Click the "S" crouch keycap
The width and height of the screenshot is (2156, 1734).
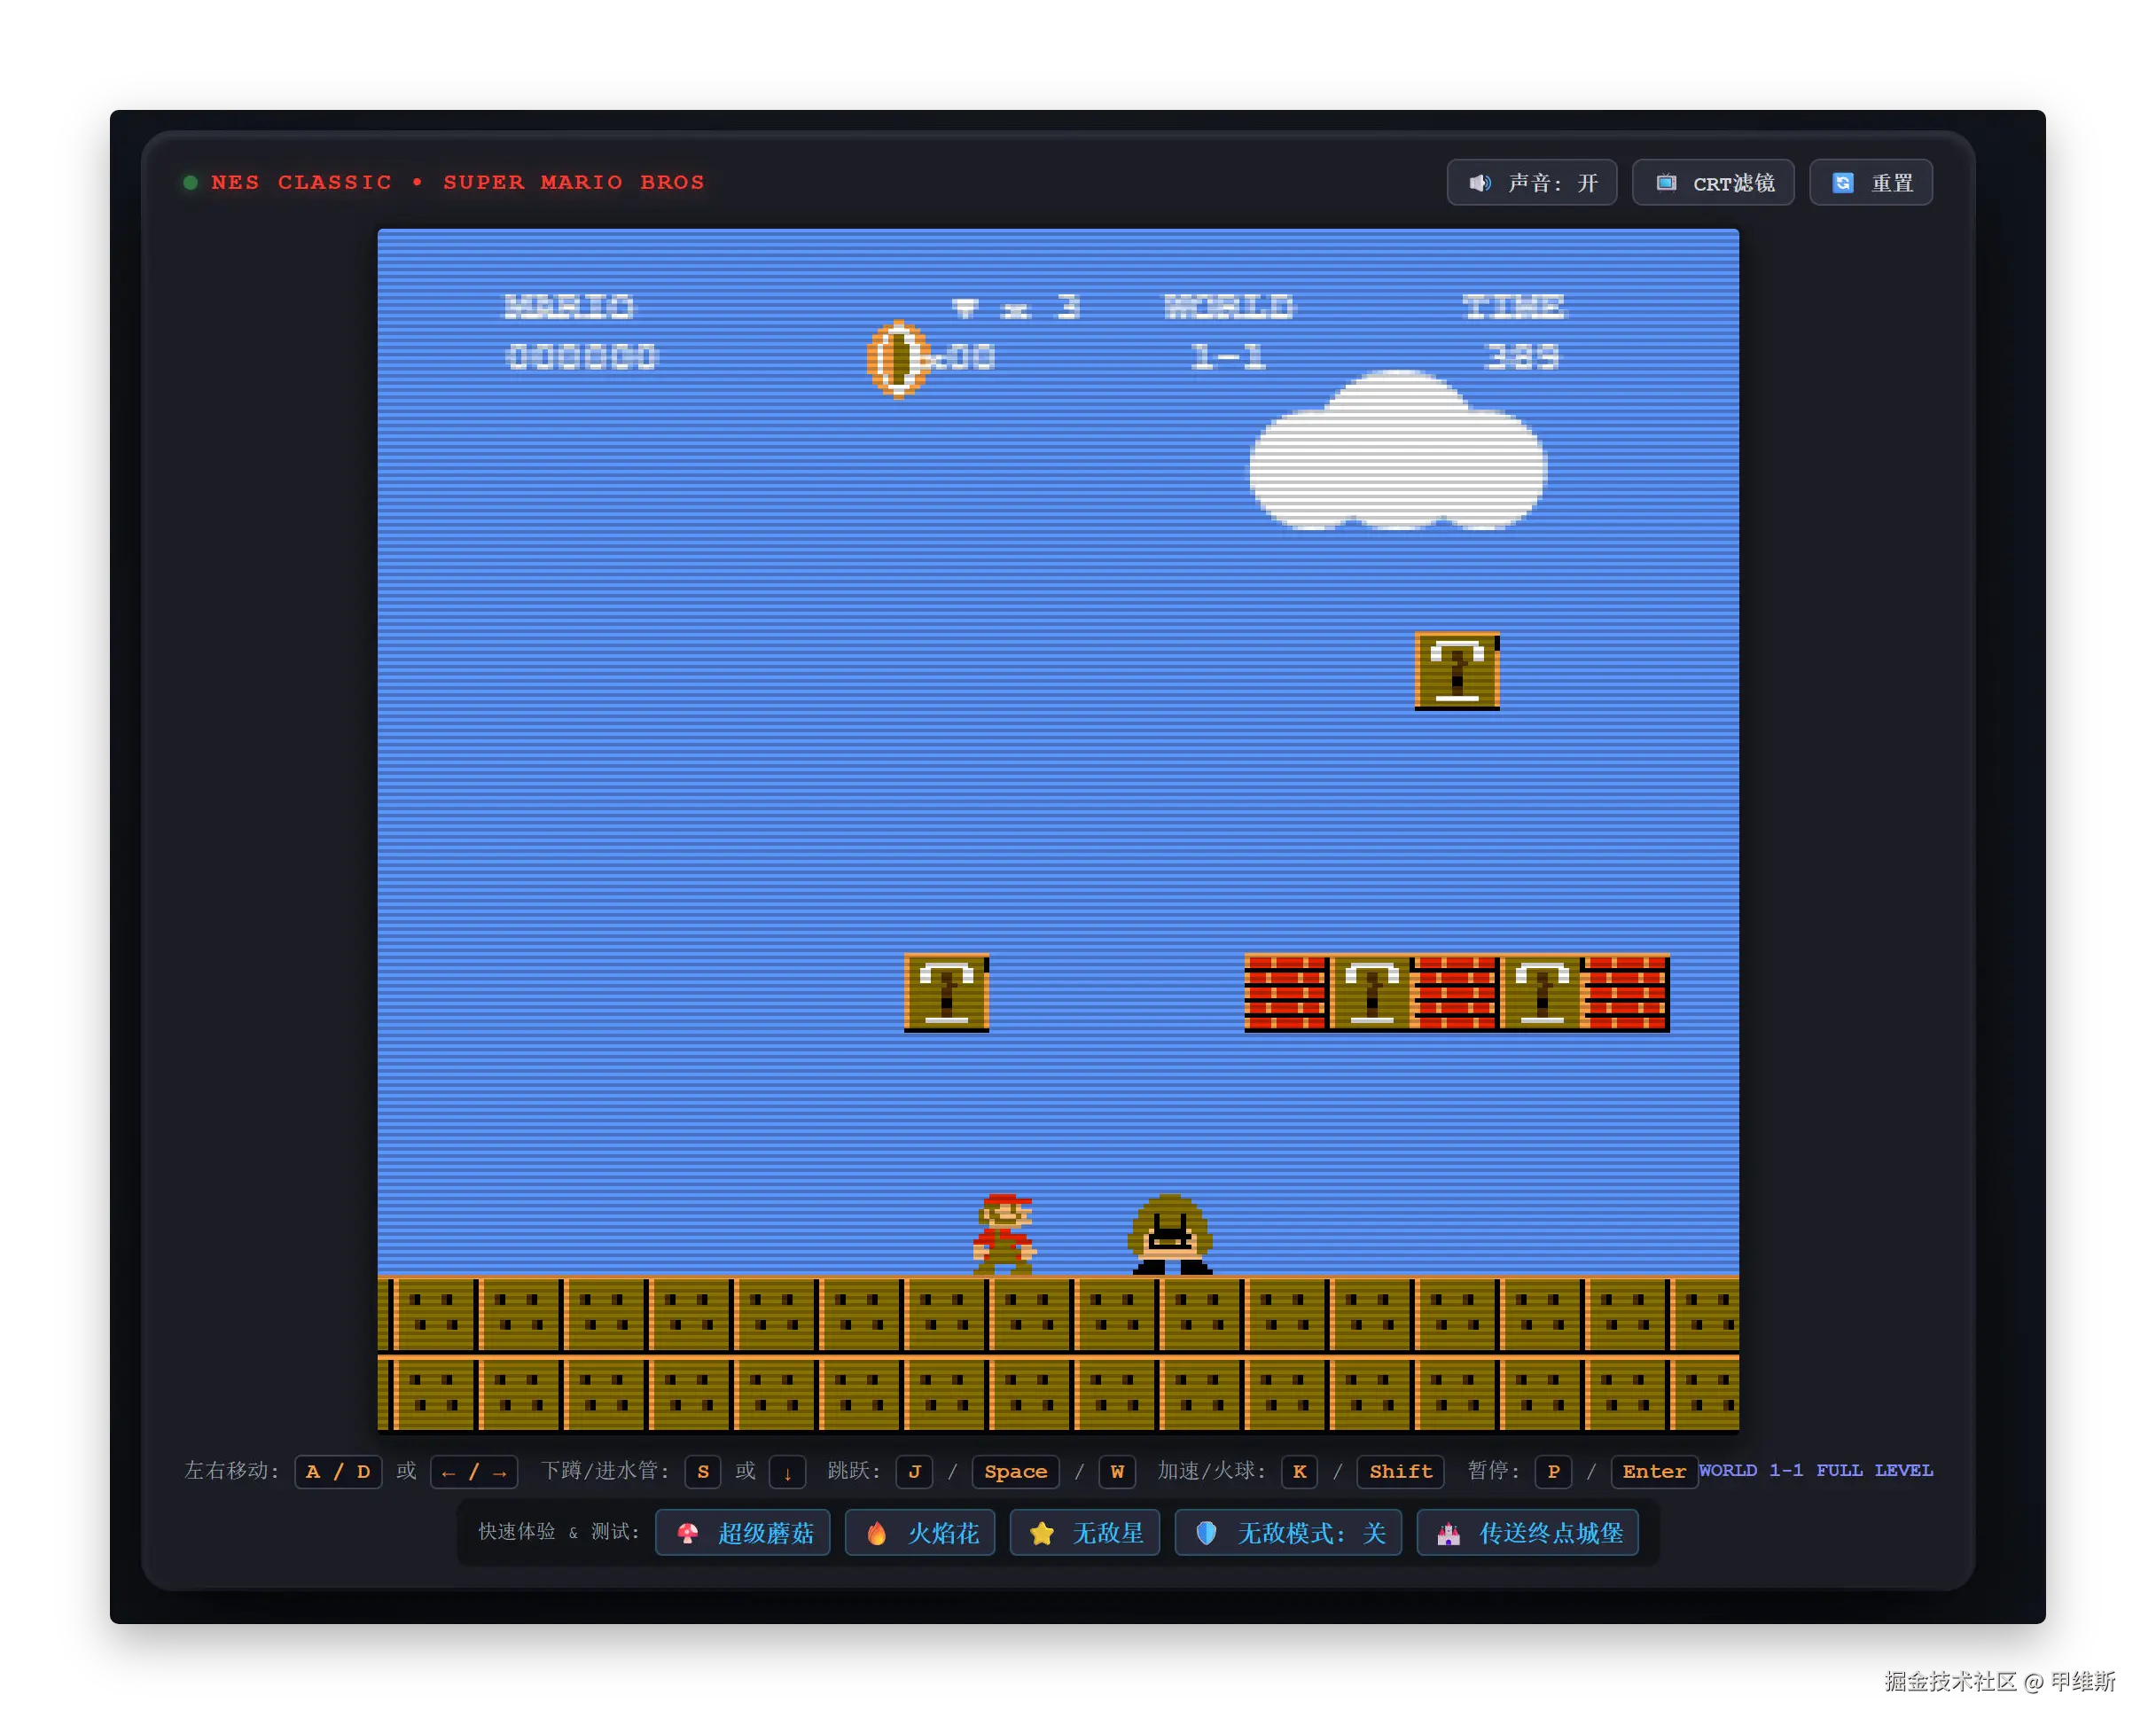click(702, 1471)
